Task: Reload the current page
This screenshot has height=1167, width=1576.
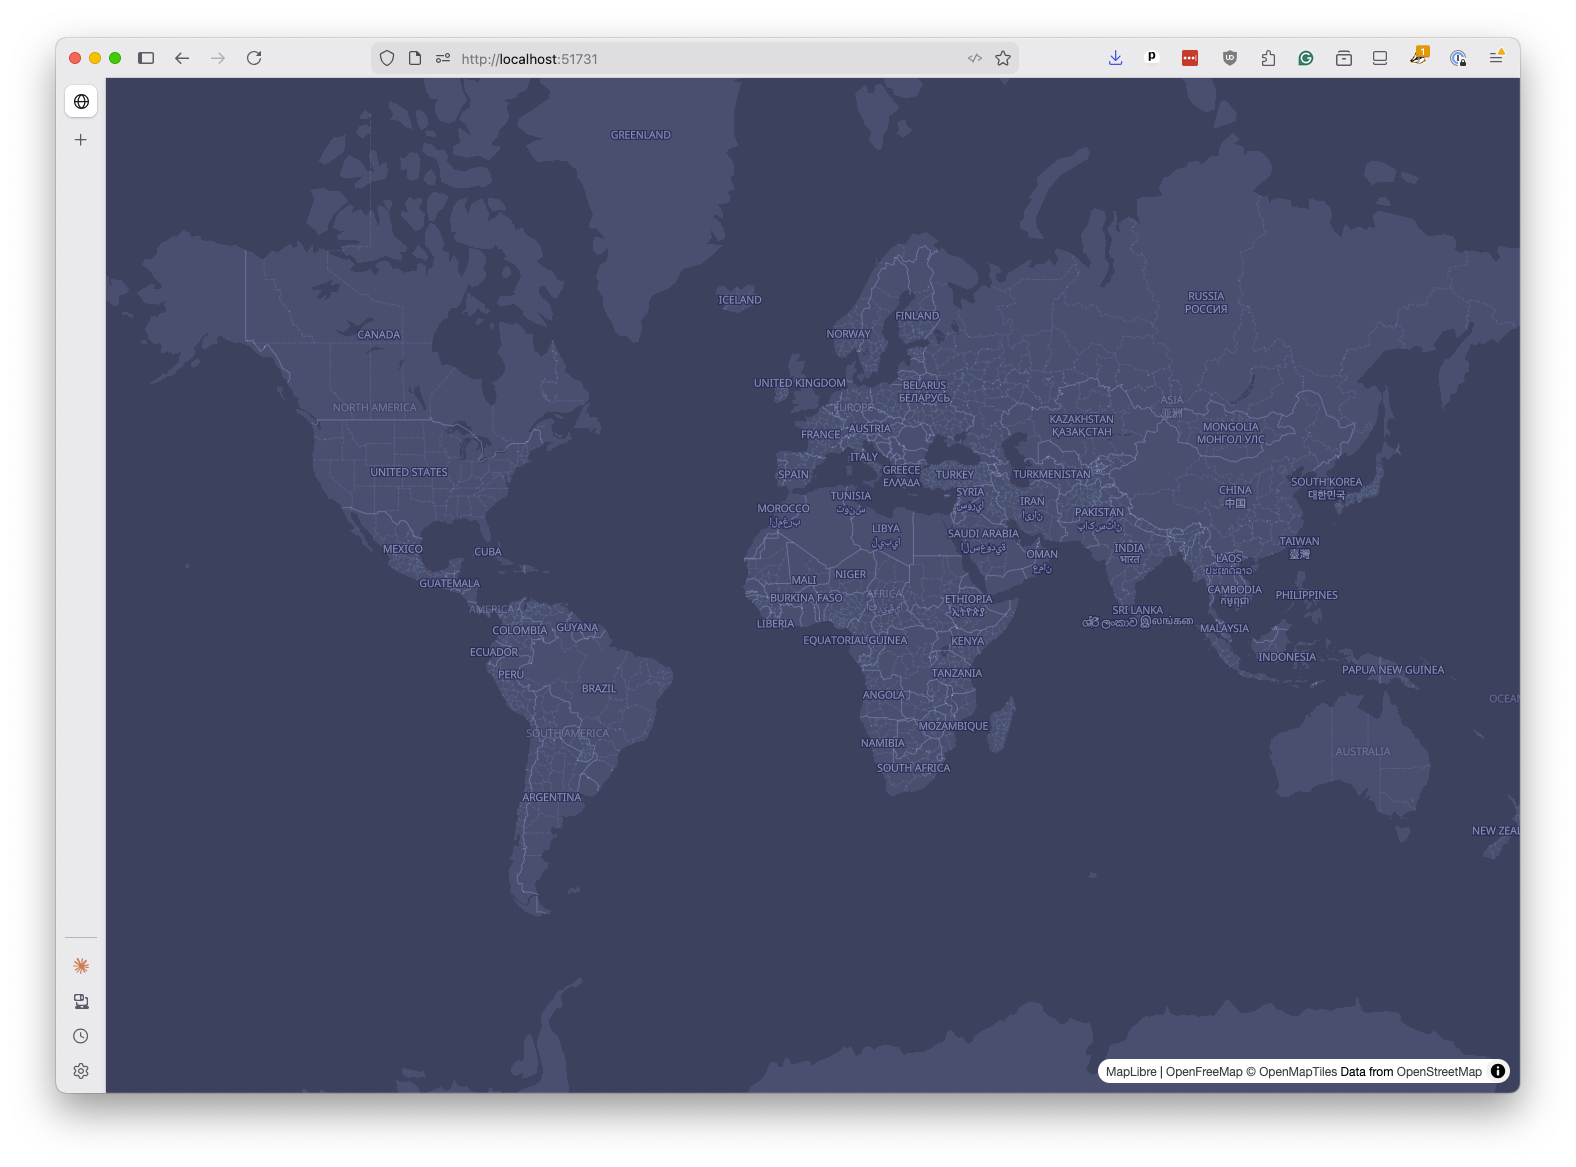Action: pos(254,58)
